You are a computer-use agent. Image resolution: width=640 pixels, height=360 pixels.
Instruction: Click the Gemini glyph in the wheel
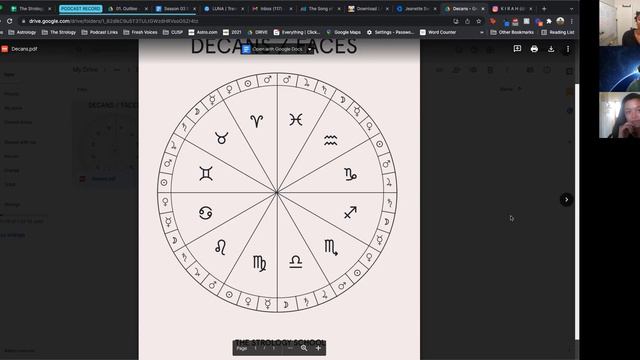[206, 174]
